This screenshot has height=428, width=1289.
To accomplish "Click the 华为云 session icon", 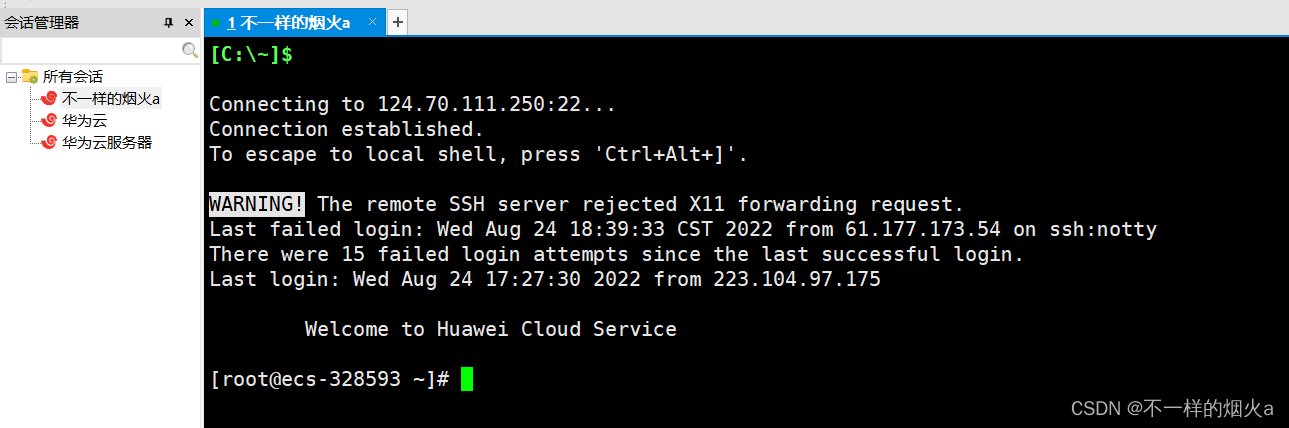I will tap(49, 121).
